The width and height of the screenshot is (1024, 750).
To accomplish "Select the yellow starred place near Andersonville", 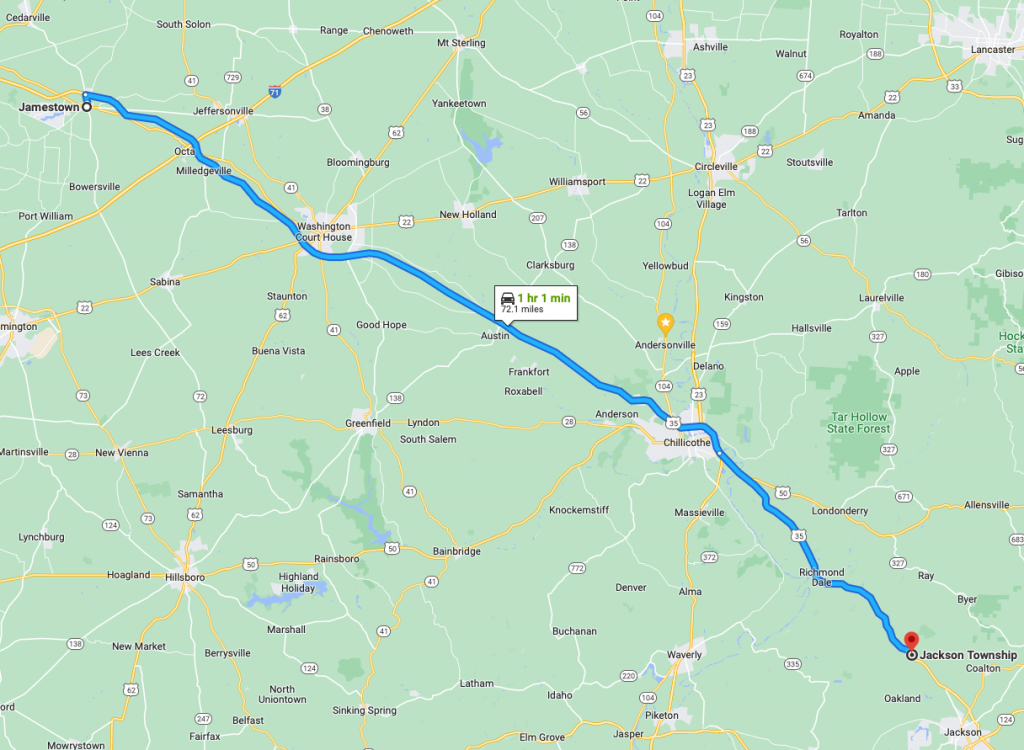I will pyautogui.click(x=665, y=323).
